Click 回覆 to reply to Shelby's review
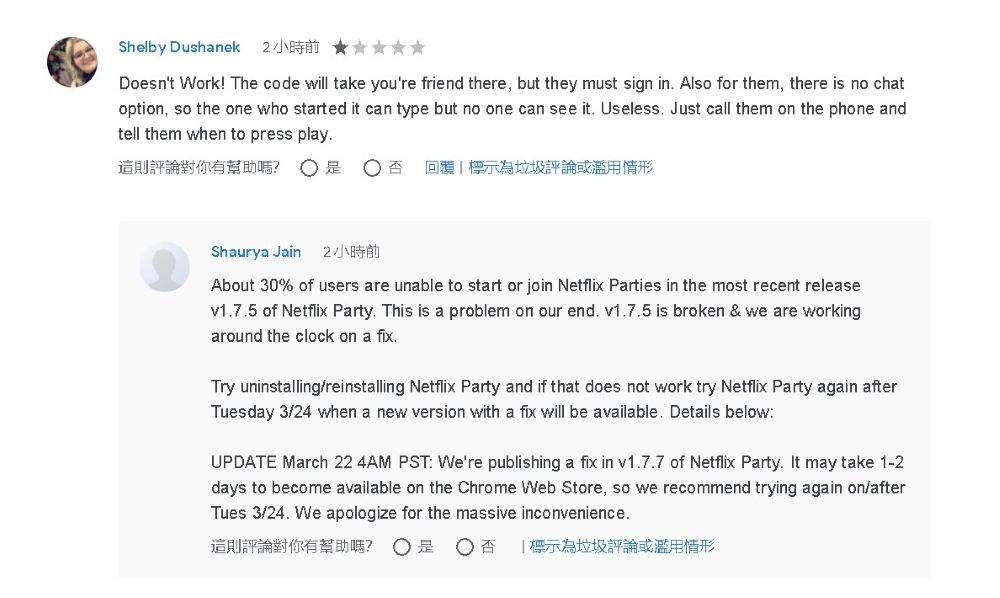 point(439,168)
